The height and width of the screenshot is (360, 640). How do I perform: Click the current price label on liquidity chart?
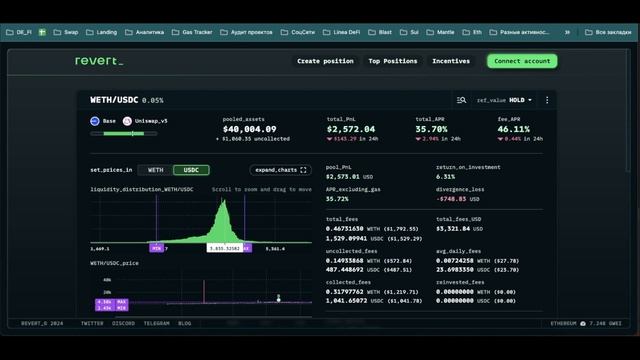(225, 248)
